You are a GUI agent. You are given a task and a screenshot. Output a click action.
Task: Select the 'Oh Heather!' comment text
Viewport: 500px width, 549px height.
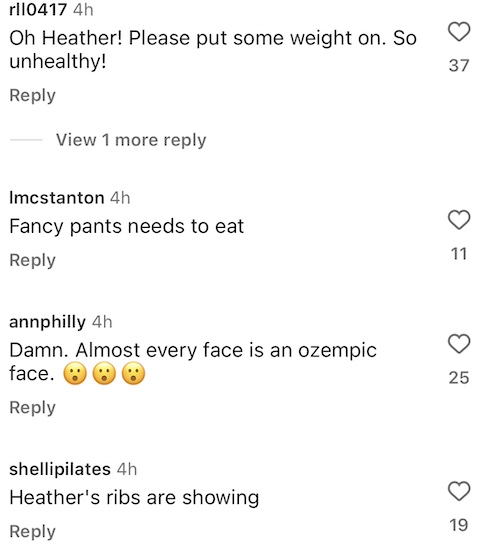[x=213, y=49]
